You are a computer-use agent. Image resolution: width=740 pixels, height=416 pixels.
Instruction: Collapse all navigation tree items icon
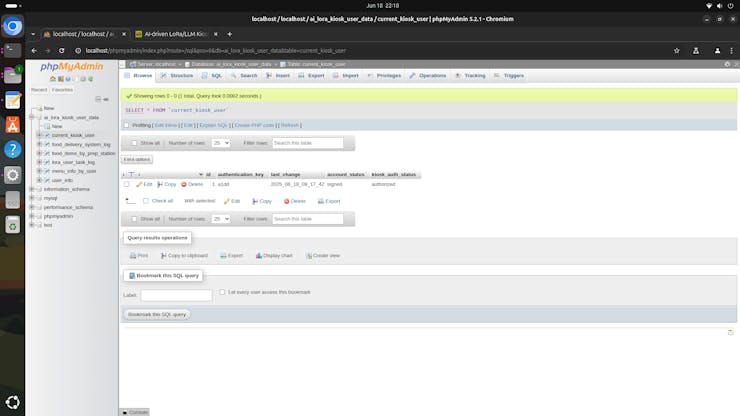point(98,99)
